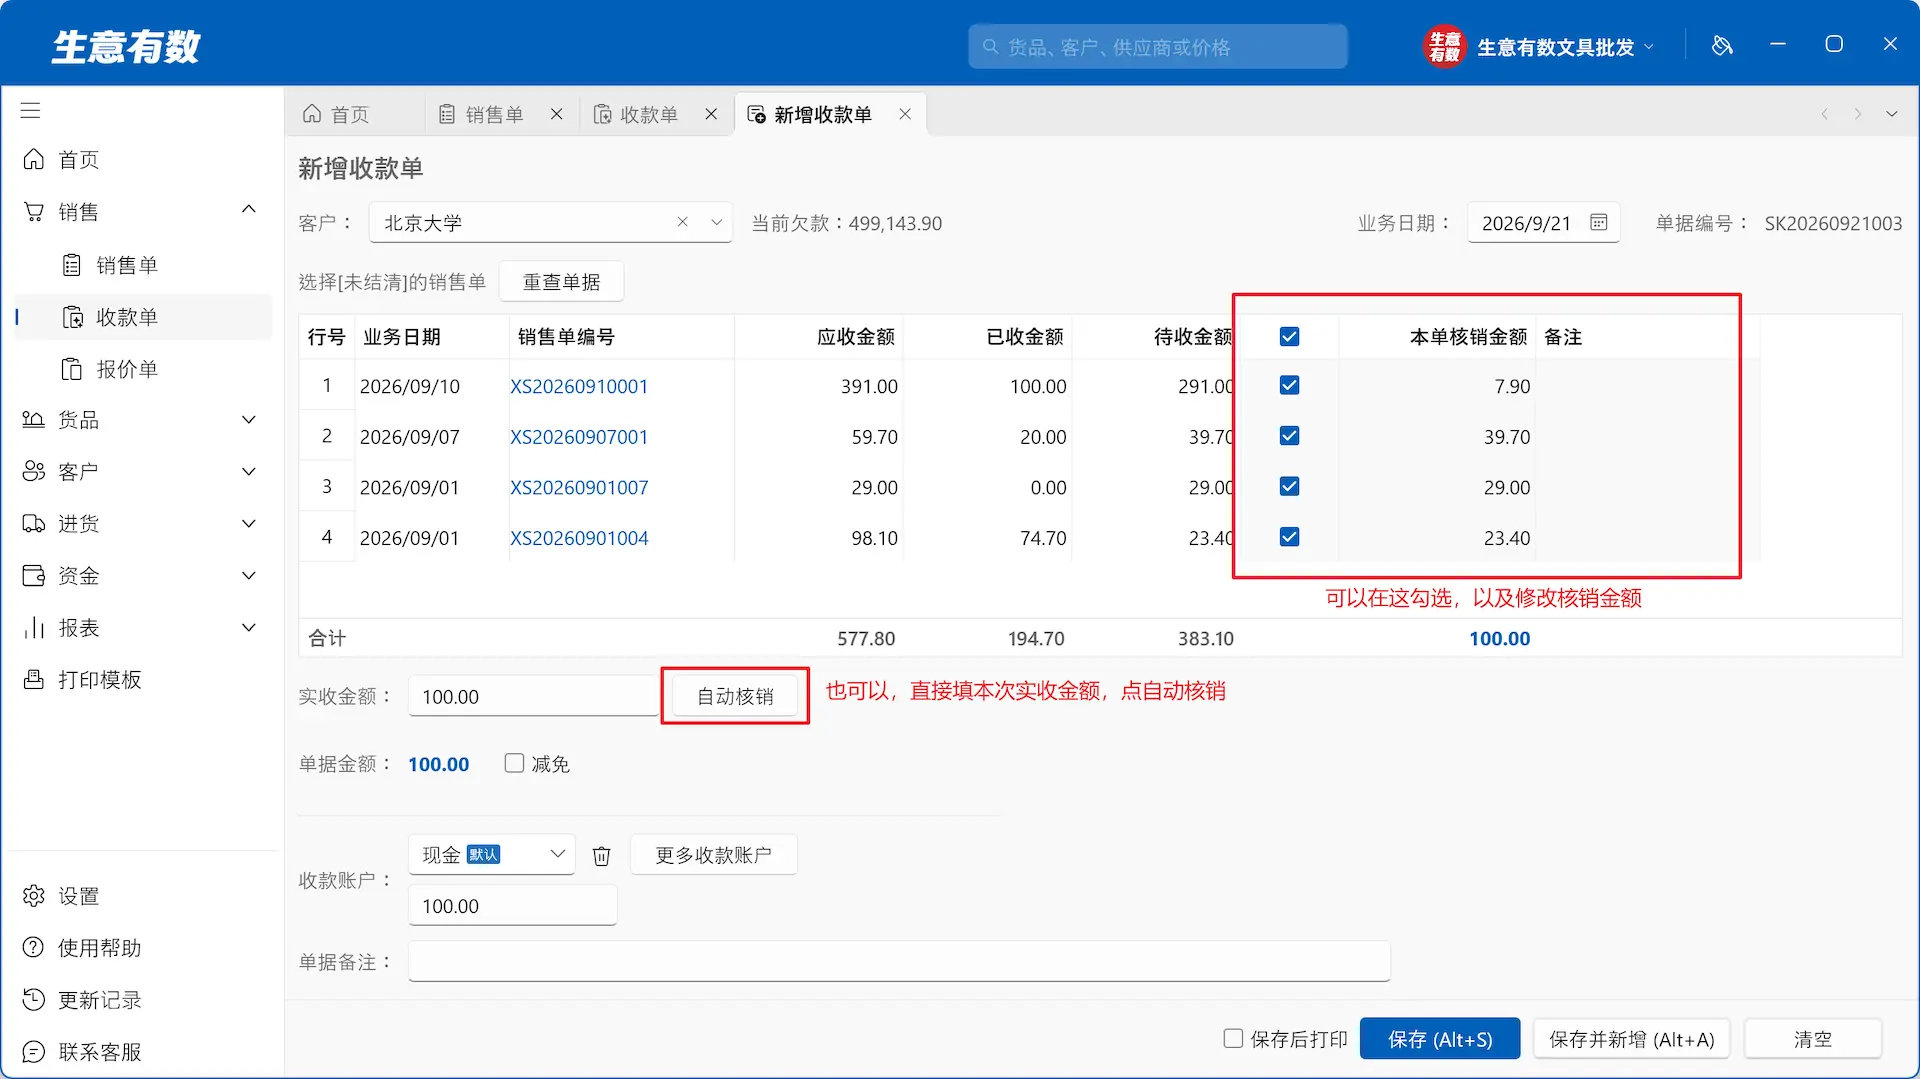The width and height of the screenshot is (1920, 1079).
Task: Click the calendar icon in 业务日期 field
Action: click(x=1599, y=222)
